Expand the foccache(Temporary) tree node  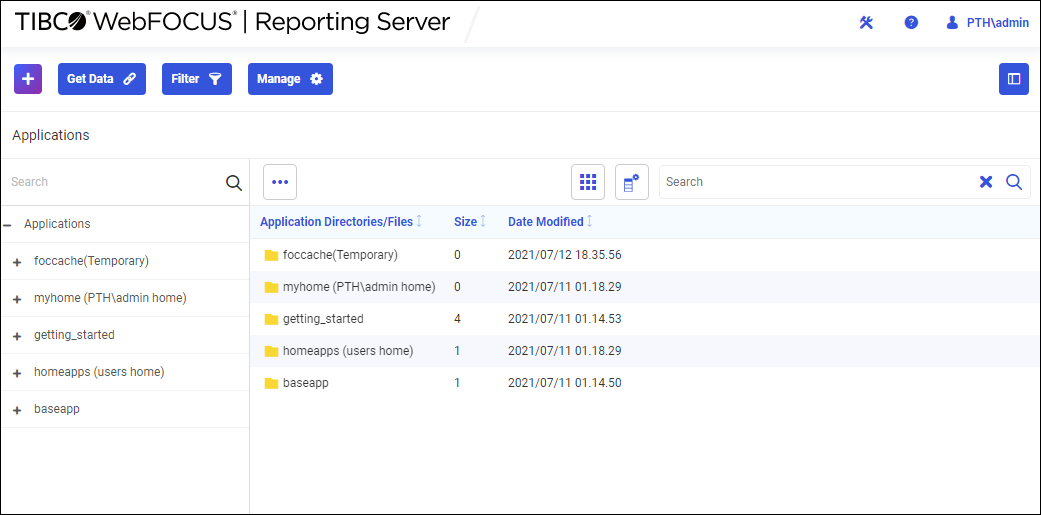pos(17,262)
